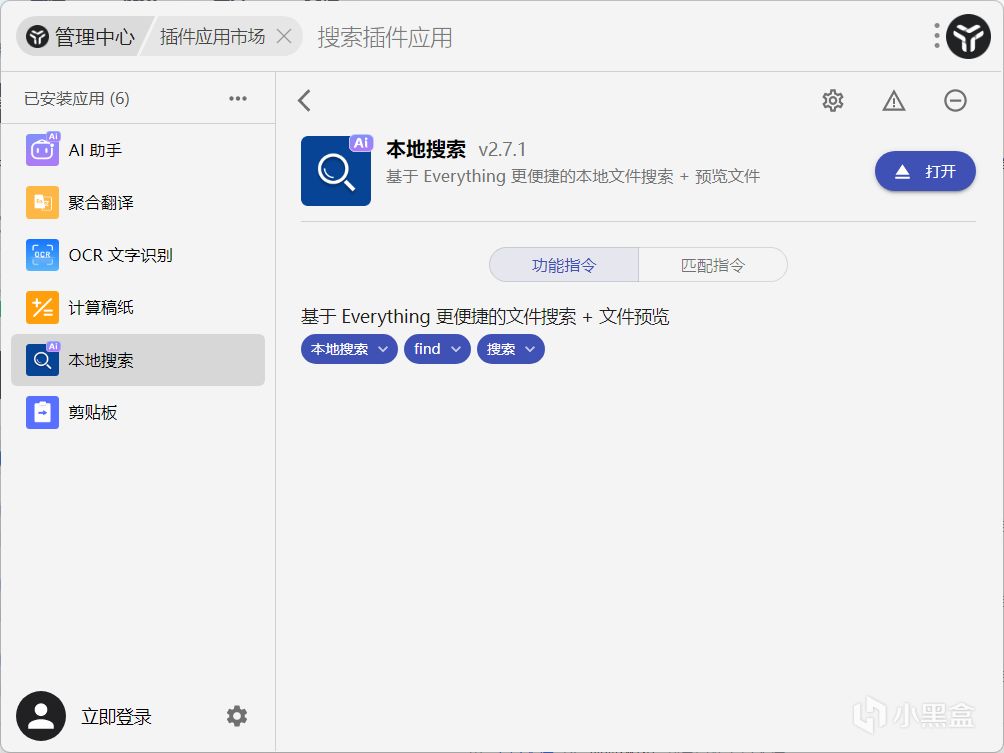The image size is (1004, 753).
Task: Select the 计算稿纸 calculator icon
Action: tap(42, 307)
